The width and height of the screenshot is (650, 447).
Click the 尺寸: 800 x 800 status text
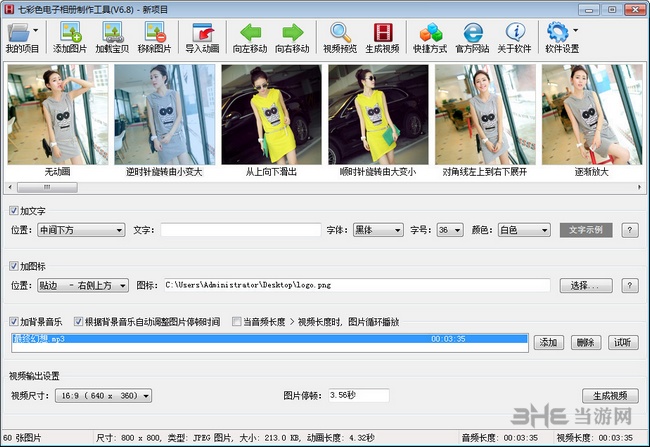pyautogui.click(x=129, y=438)
